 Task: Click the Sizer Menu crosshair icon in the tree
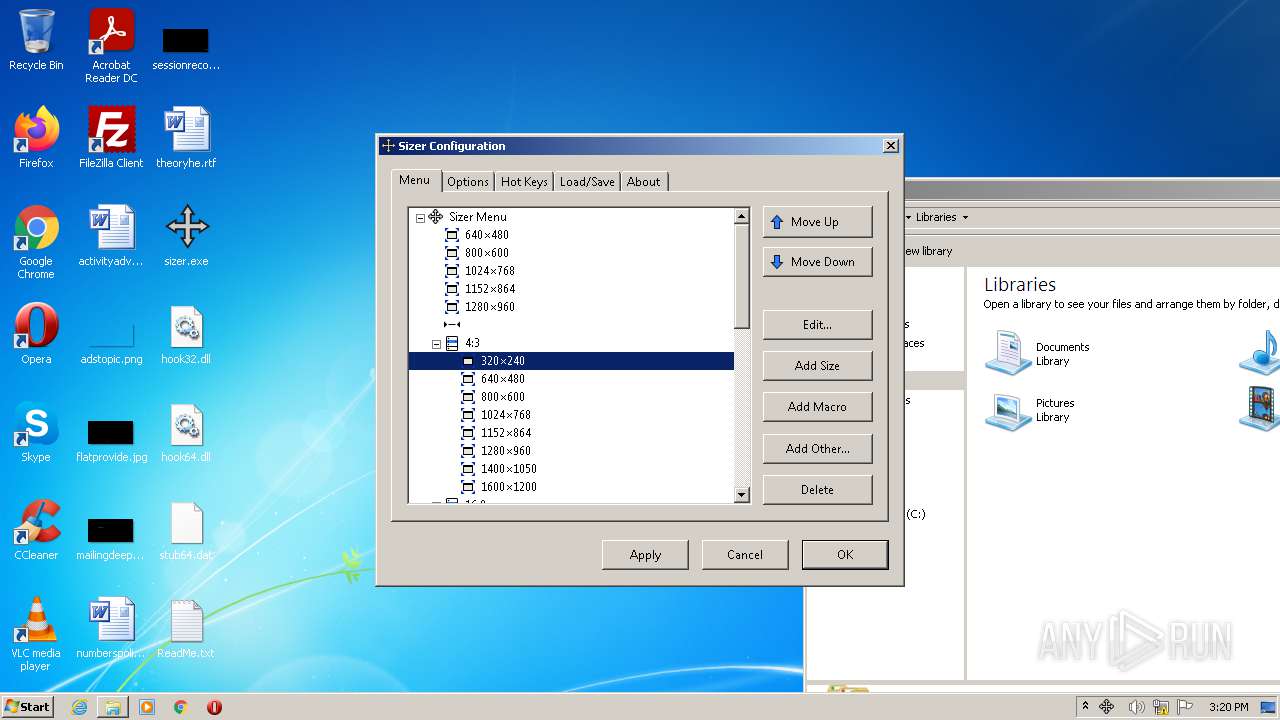click(x=436, y=217)
